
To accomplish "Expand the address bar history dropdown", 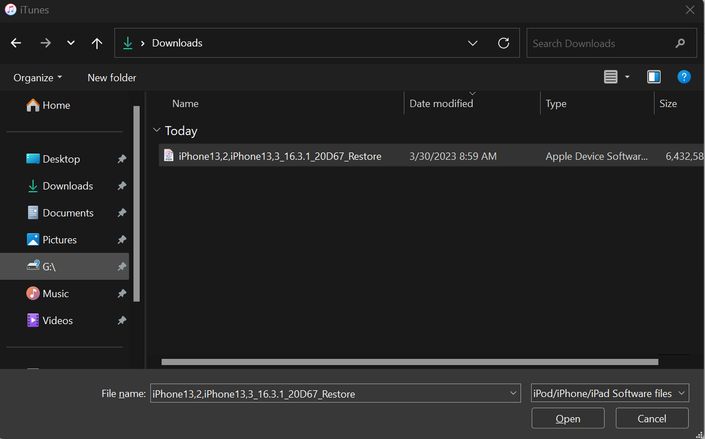I will coord(473,43).
